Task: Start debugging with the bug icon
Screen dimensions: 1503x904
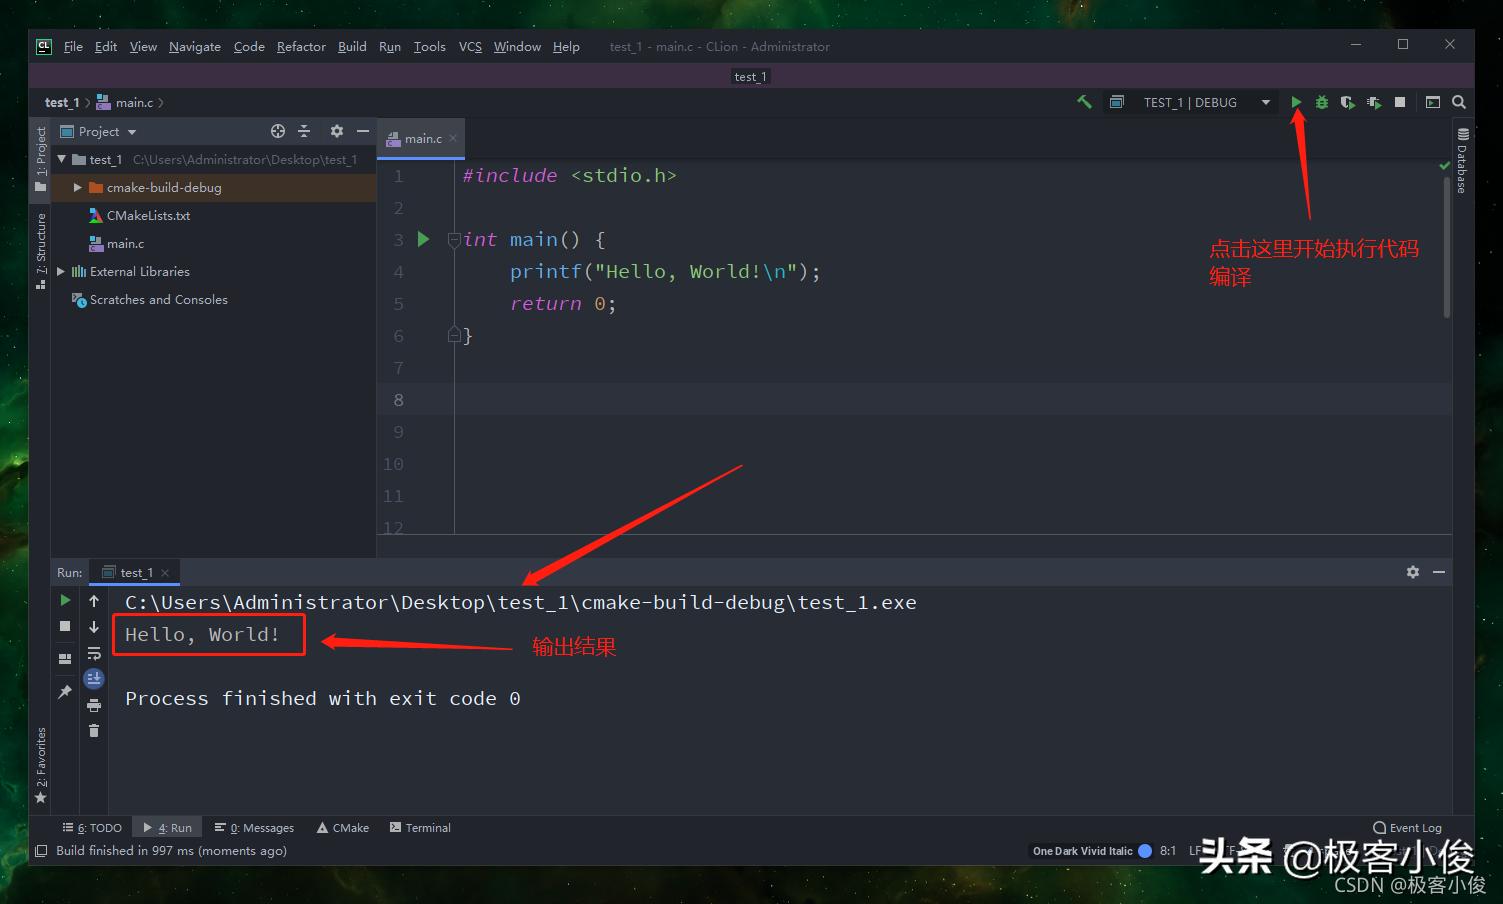Action: click(x=1322, y=102)
